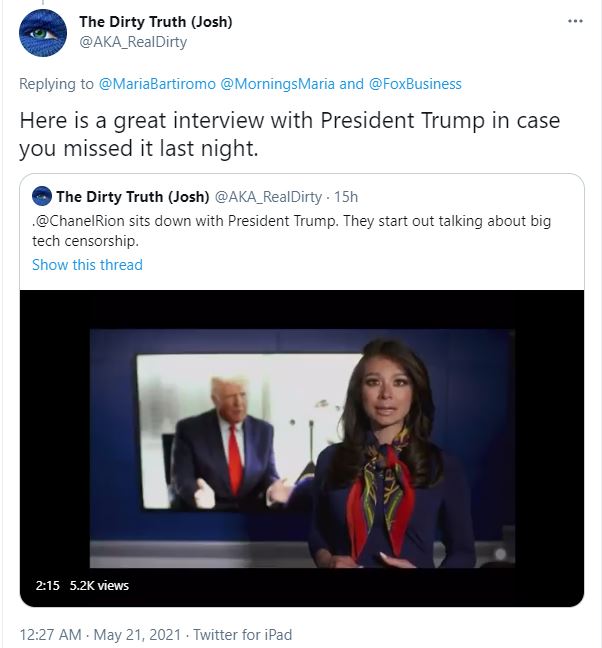Click the Show this thread link
The width and height of the screenshot is (602, 648).
coord(87,264)
